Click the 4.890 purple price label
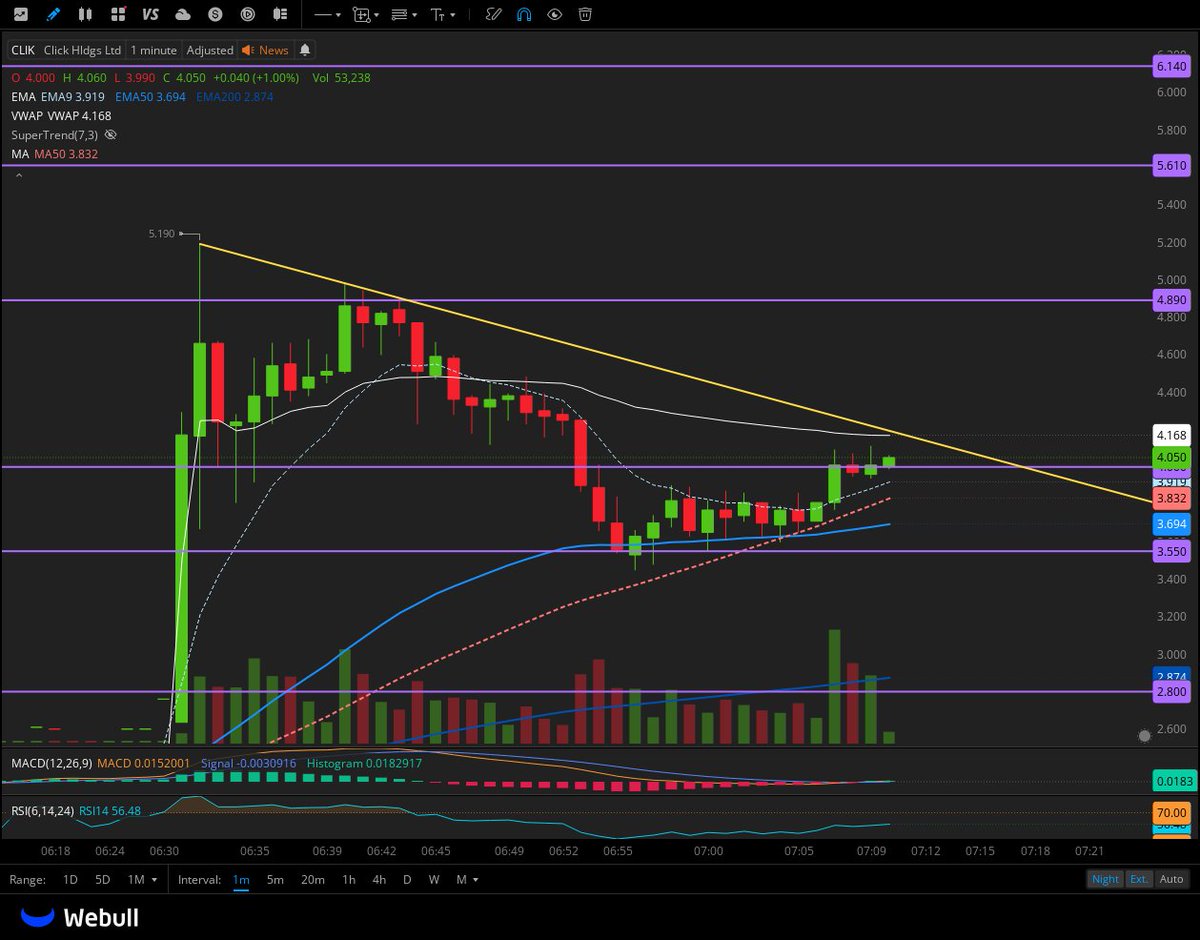Image resolution: width=1200 pixels, height=940 pixels. [1171, 300]
